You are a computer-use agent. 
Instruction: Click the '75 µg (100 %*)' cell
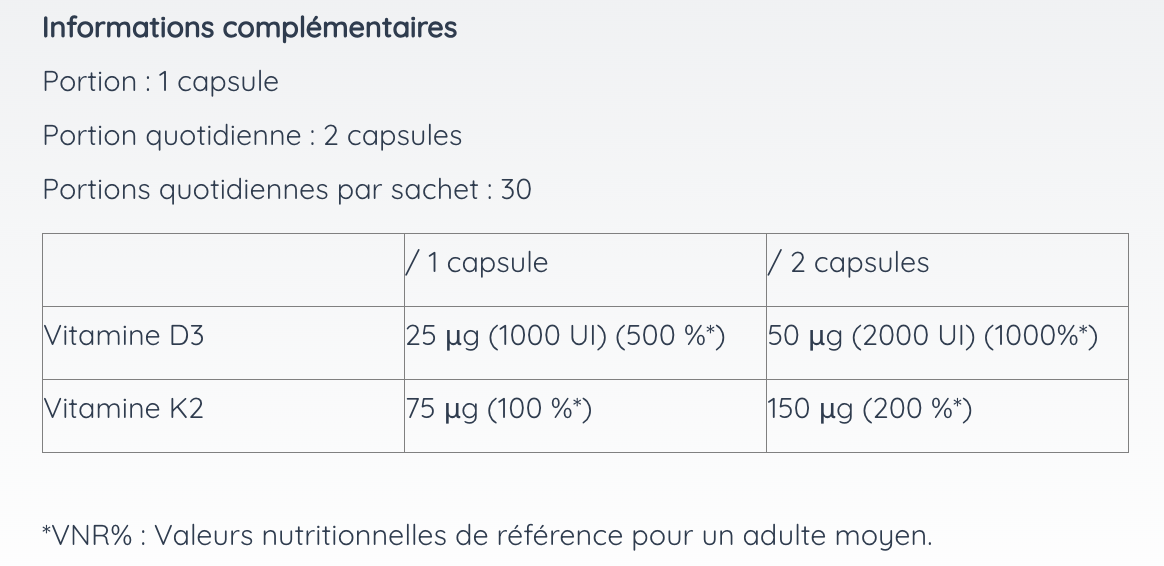pos(585,416)
